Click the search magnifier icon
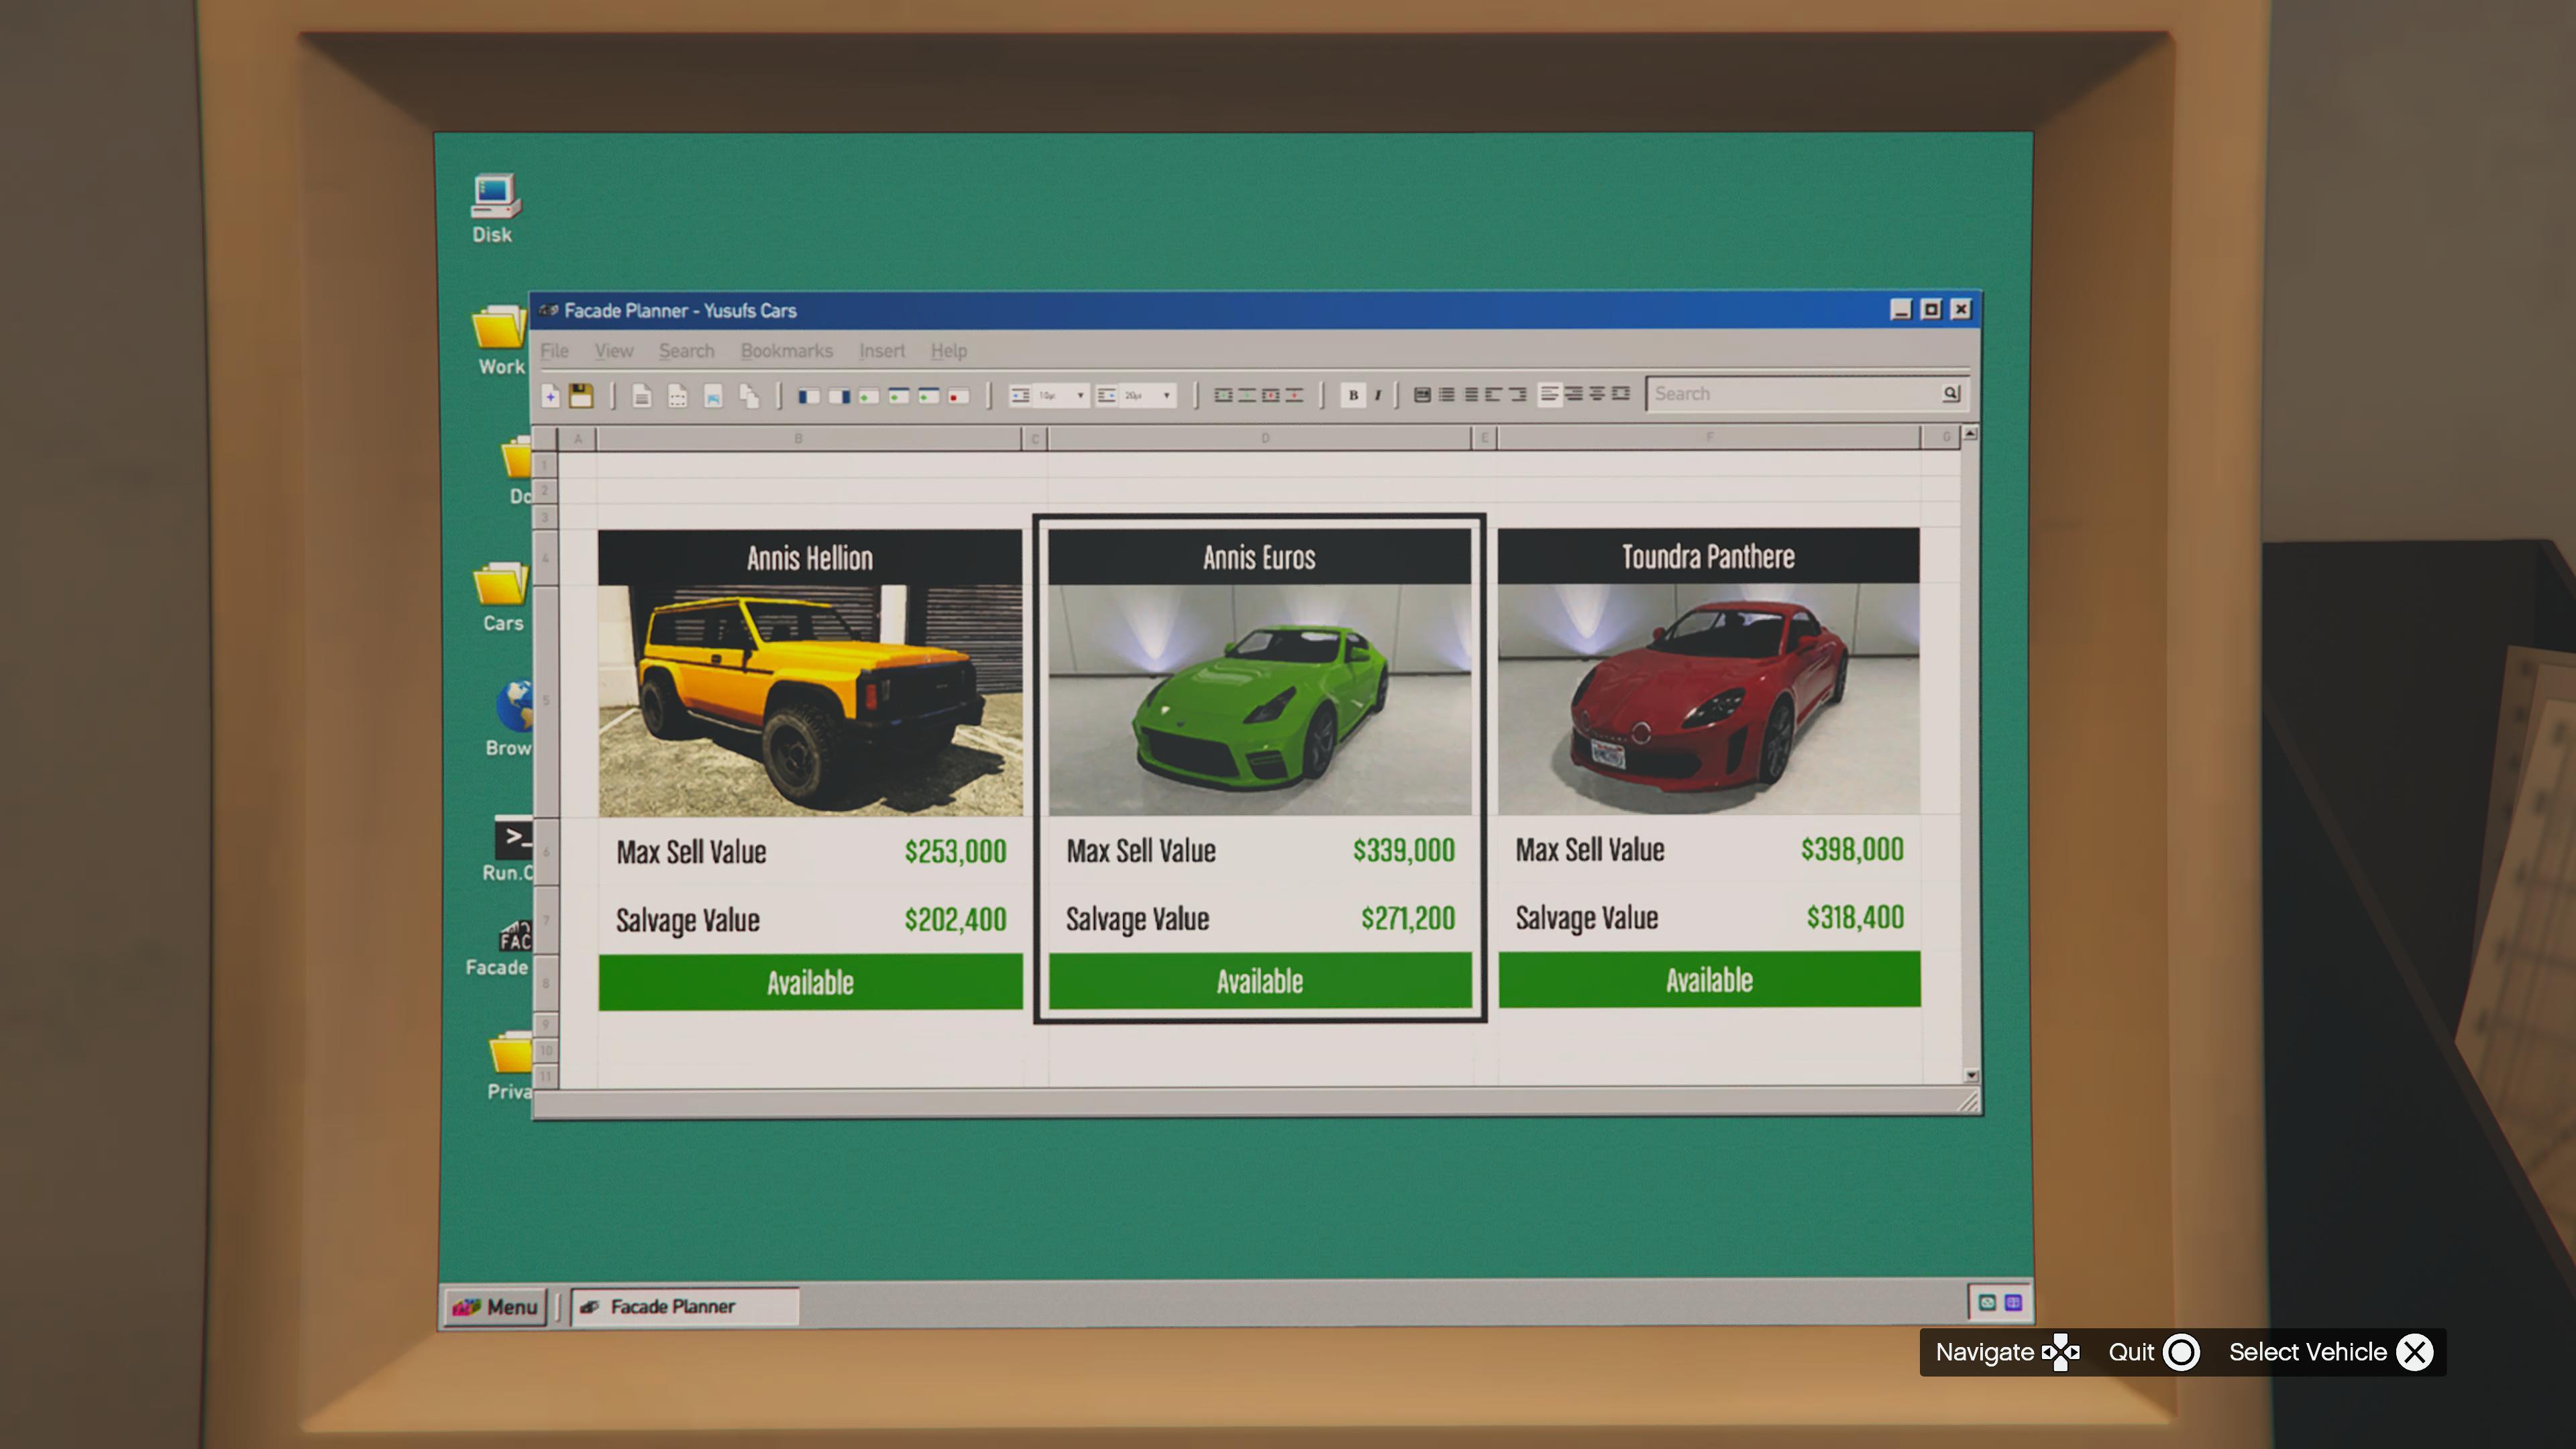Screen dimensions: 2576x1449 (1950, 394)
